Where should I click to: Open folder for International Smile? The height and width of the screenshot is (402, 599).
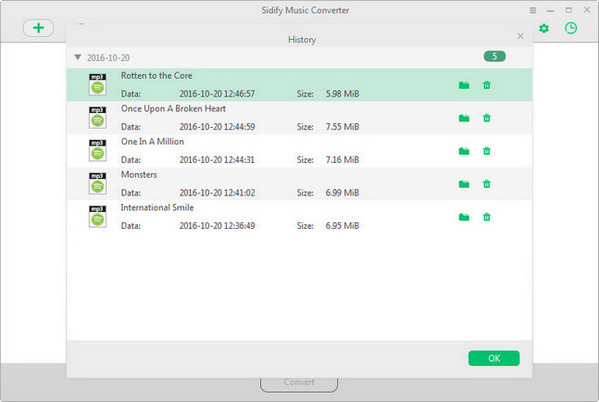[x=464, y=217]
